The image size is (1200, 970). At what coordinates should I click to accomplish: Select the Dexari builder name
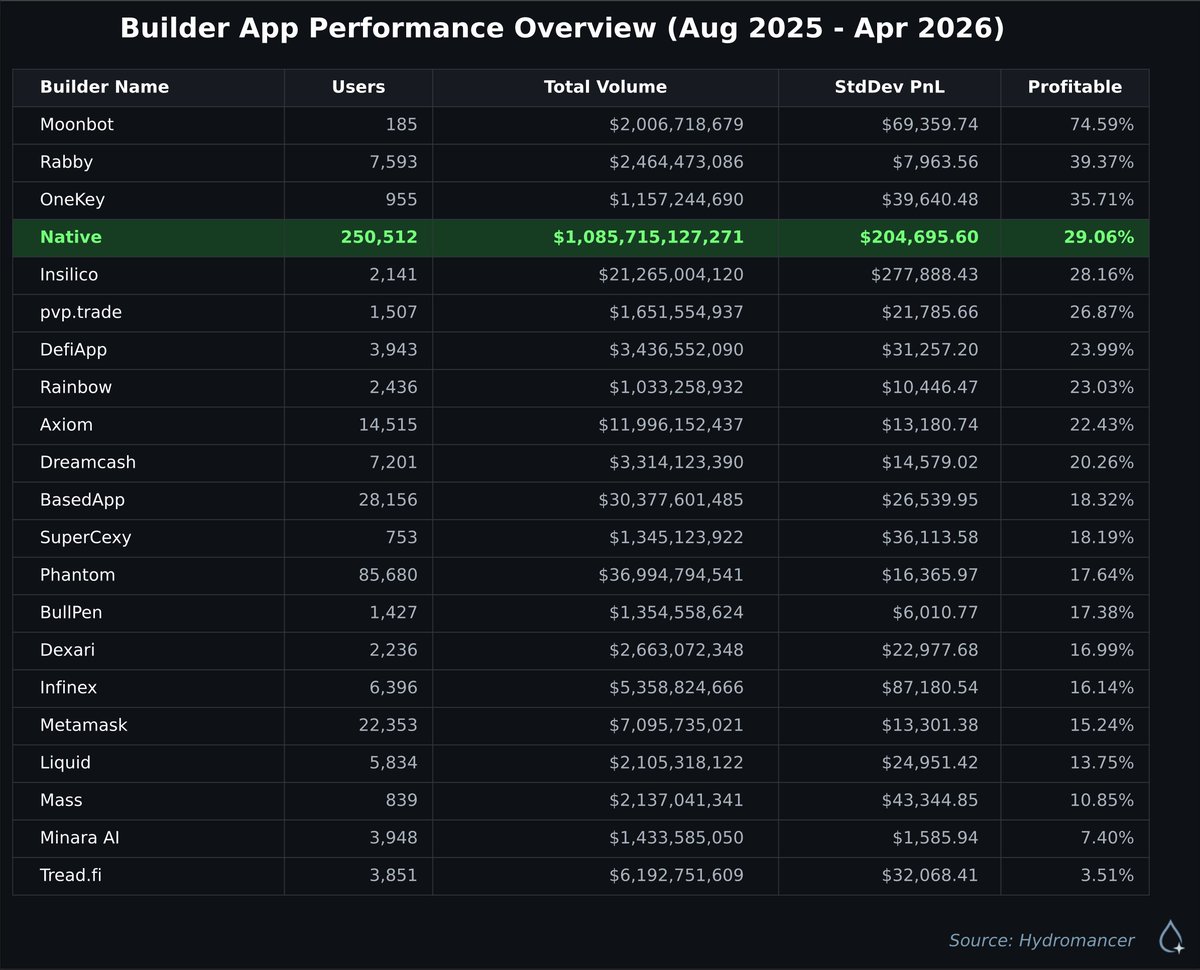coord(67,650)
